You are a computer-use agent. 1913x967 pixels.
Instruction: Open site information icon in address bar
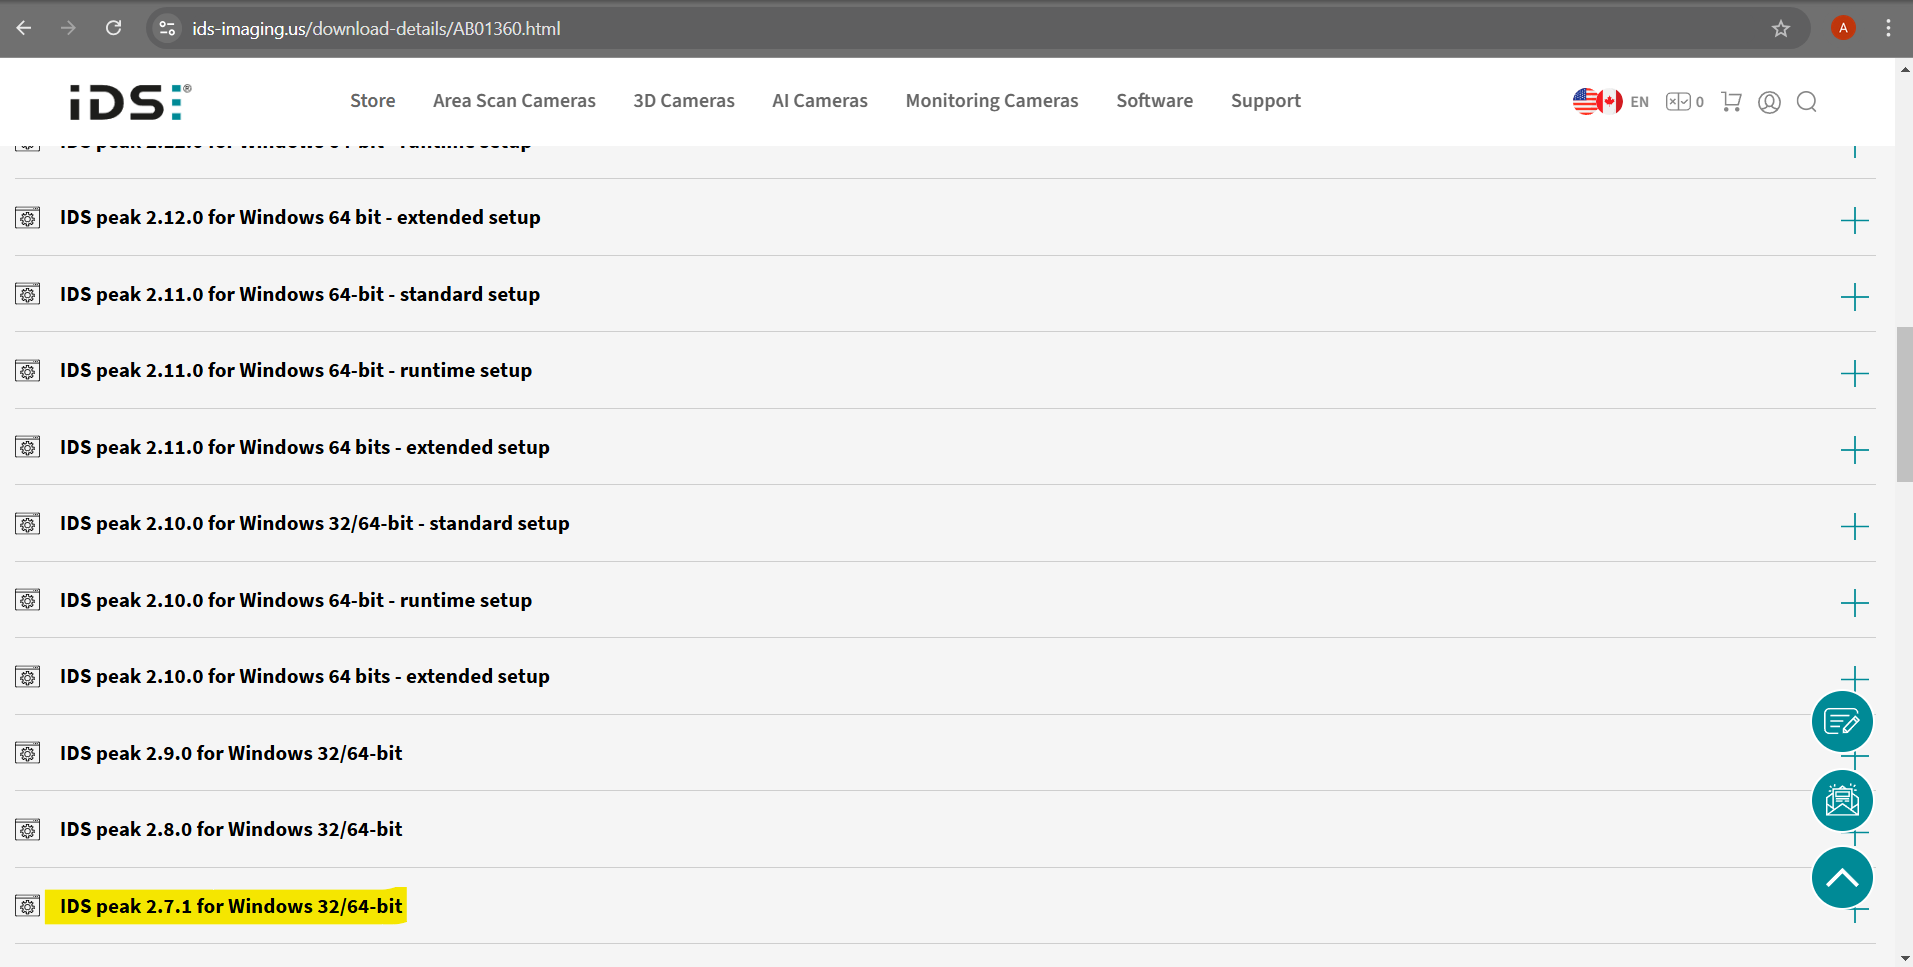pyautogui.click(x=167, y=29)
